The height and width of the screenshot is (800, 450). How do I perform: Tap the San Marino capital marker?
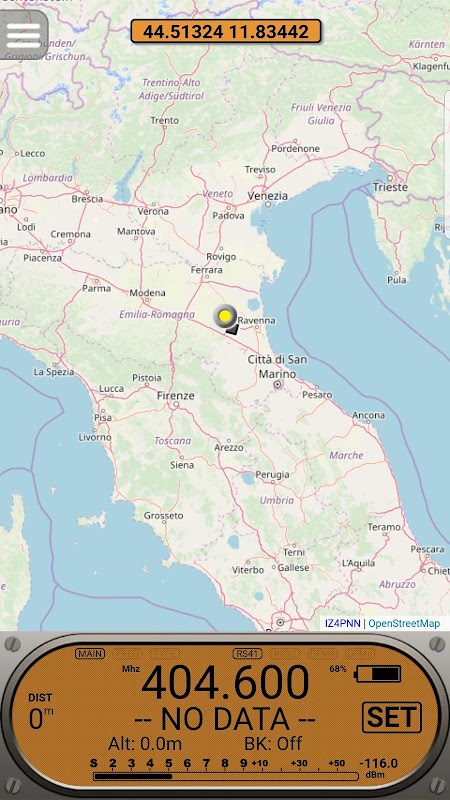(277, 384)
